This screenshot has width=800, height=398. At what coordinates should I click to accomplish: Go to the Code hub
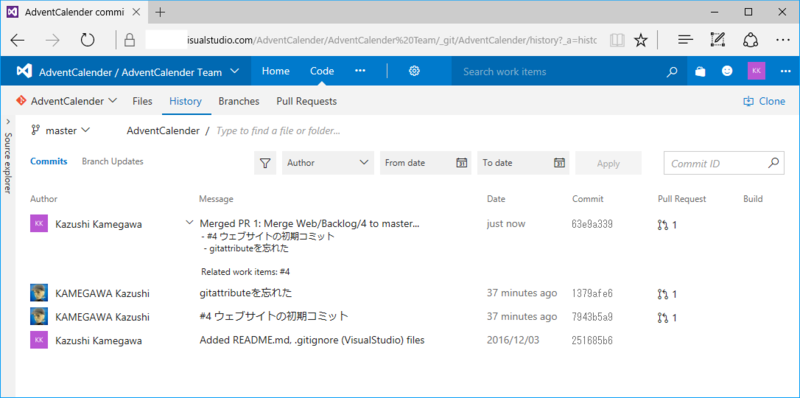322,71
